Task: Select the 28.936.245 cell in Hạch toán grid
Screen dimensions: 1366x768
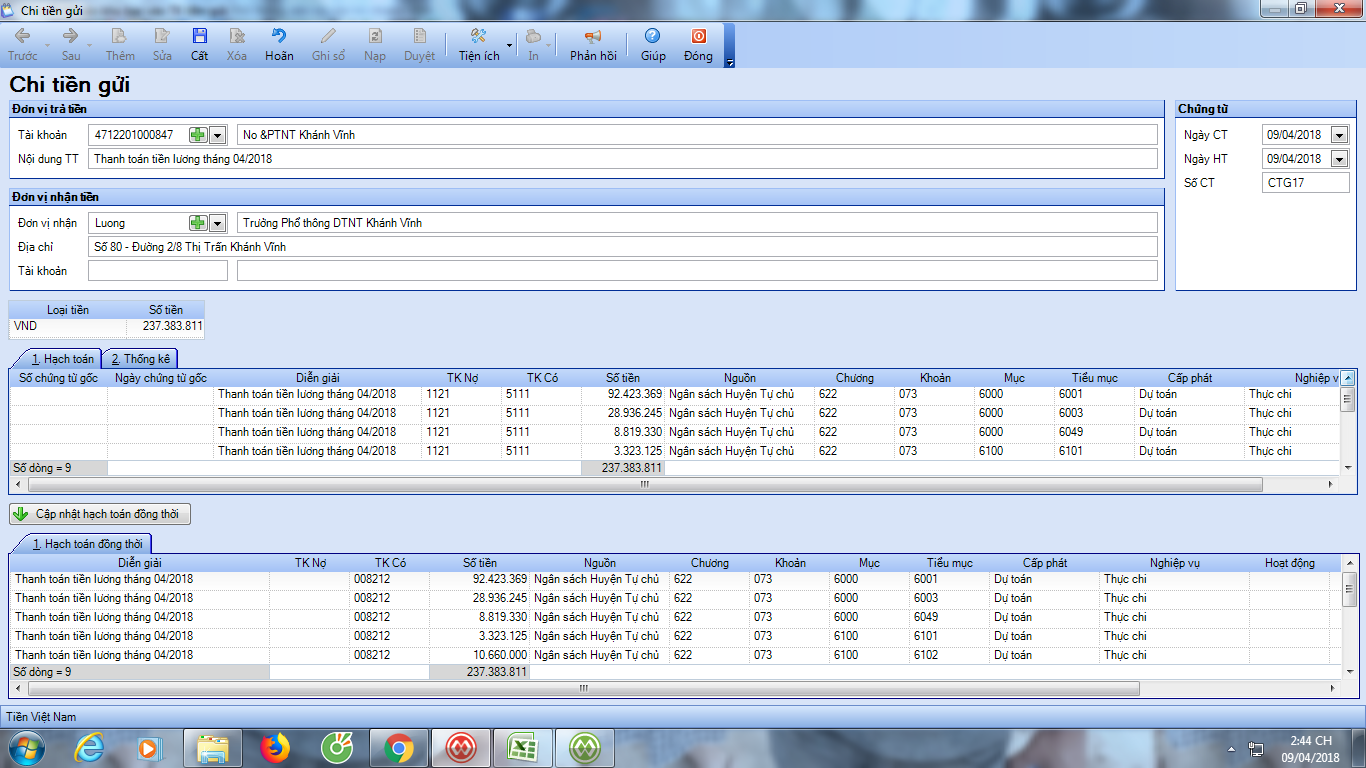Action: [623, 413]
